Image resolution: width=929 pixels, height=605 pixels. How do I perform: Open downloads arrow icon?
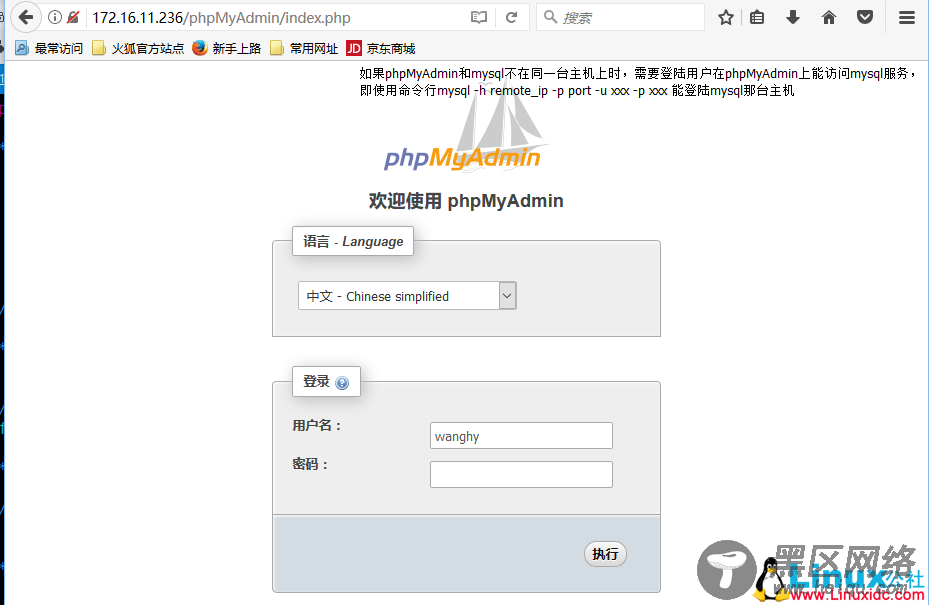pos(793,17)
